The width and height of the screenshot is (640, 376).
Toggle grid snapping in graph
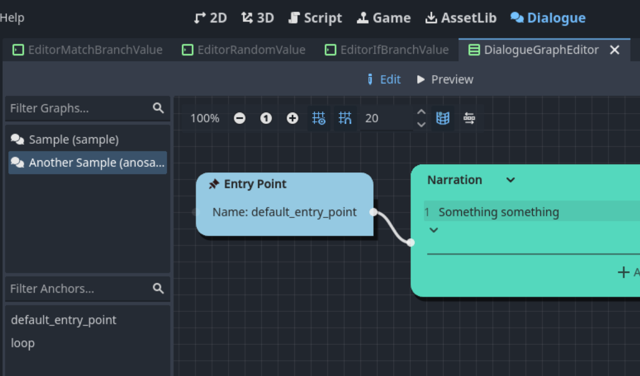click(x=345, y=118)
